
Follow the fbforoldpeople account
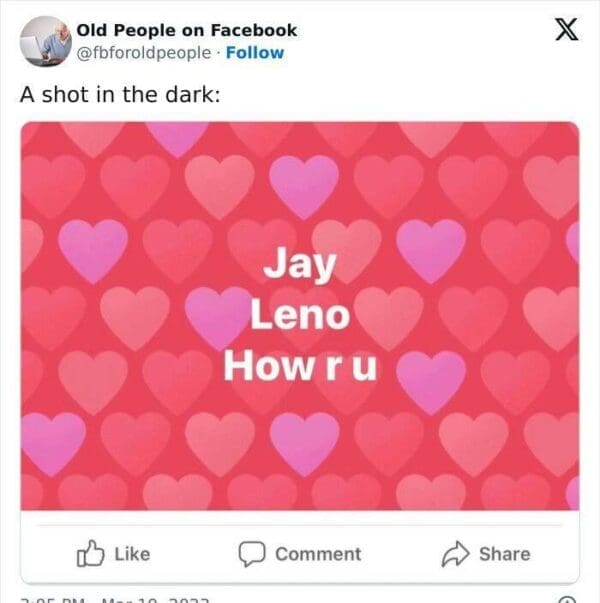coord(254,52)
